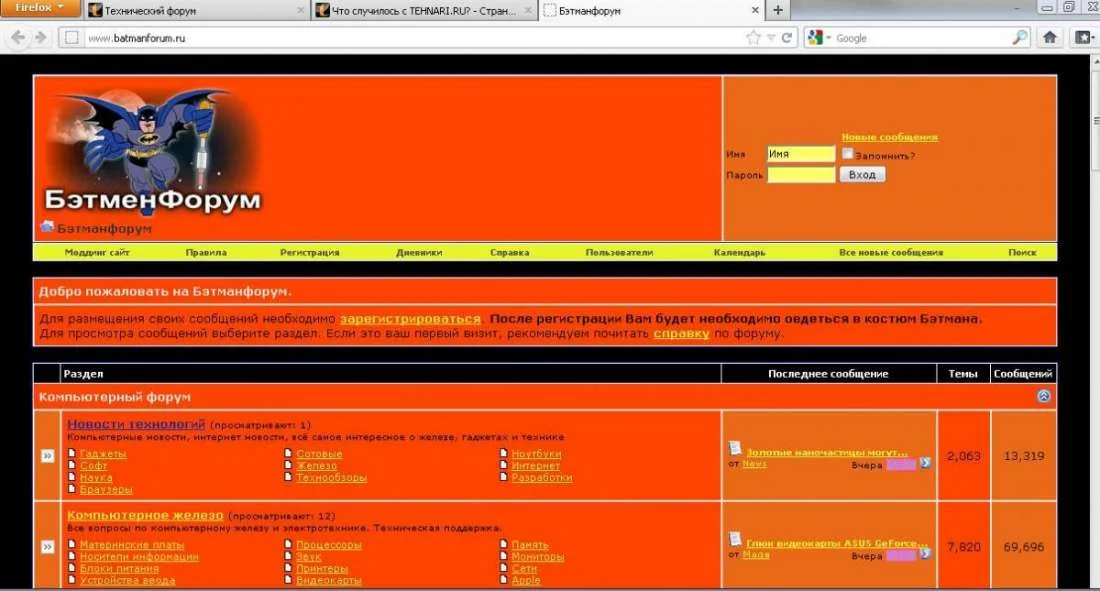Open the Разработки subforum
The image size is (1100, 591).
coord(542,478)
